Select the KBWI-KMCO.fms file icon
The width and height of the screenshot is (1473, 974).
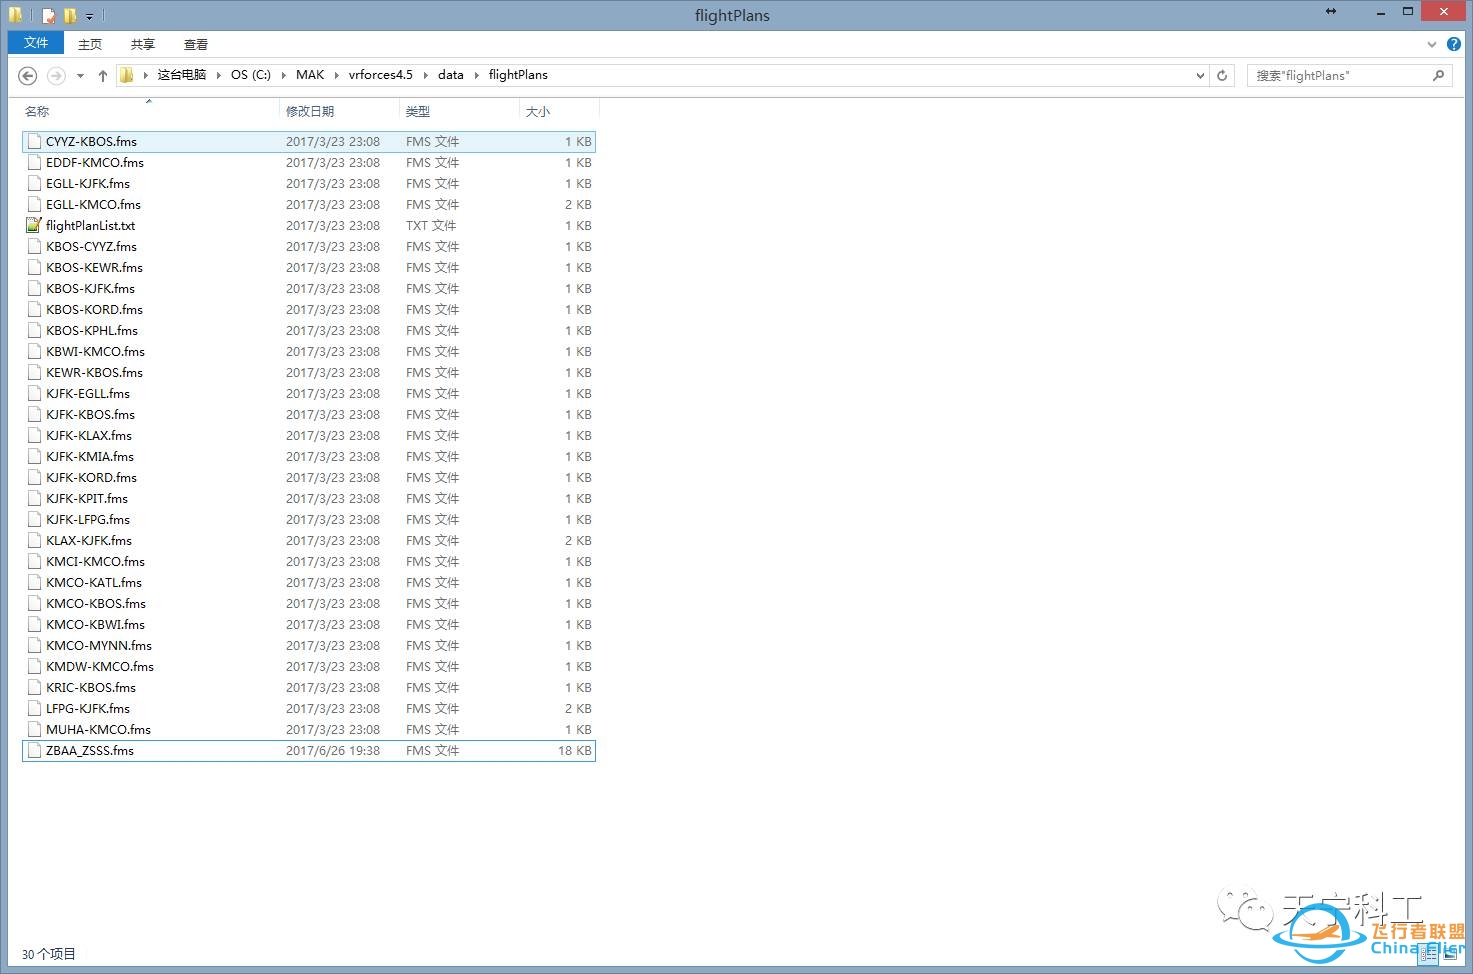click(x=34, y=352)
